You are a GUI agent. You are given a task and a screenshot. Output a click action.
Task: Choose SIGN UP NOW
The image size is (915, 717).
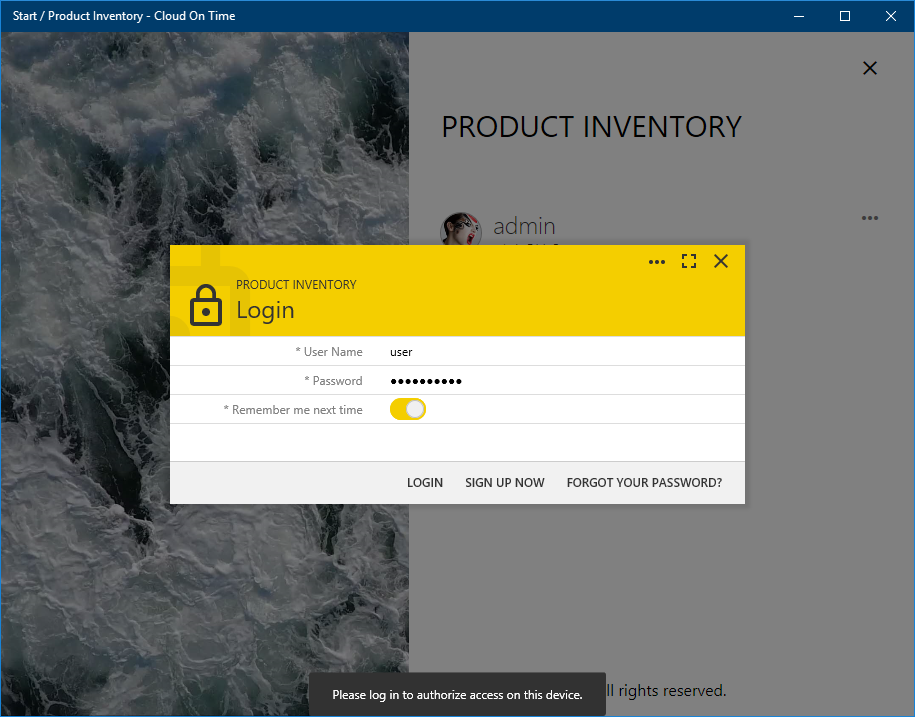[x=505, y=483]
